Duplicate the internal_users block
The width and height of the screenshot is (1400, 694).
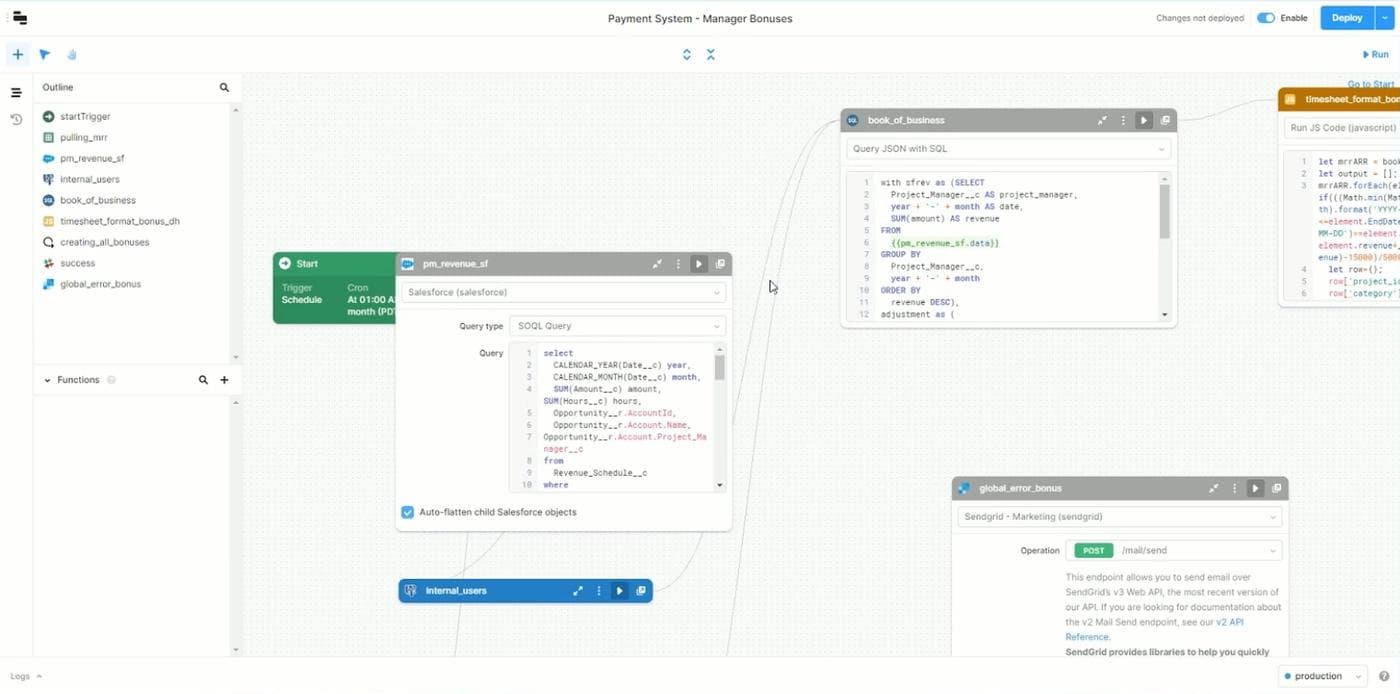641,591
